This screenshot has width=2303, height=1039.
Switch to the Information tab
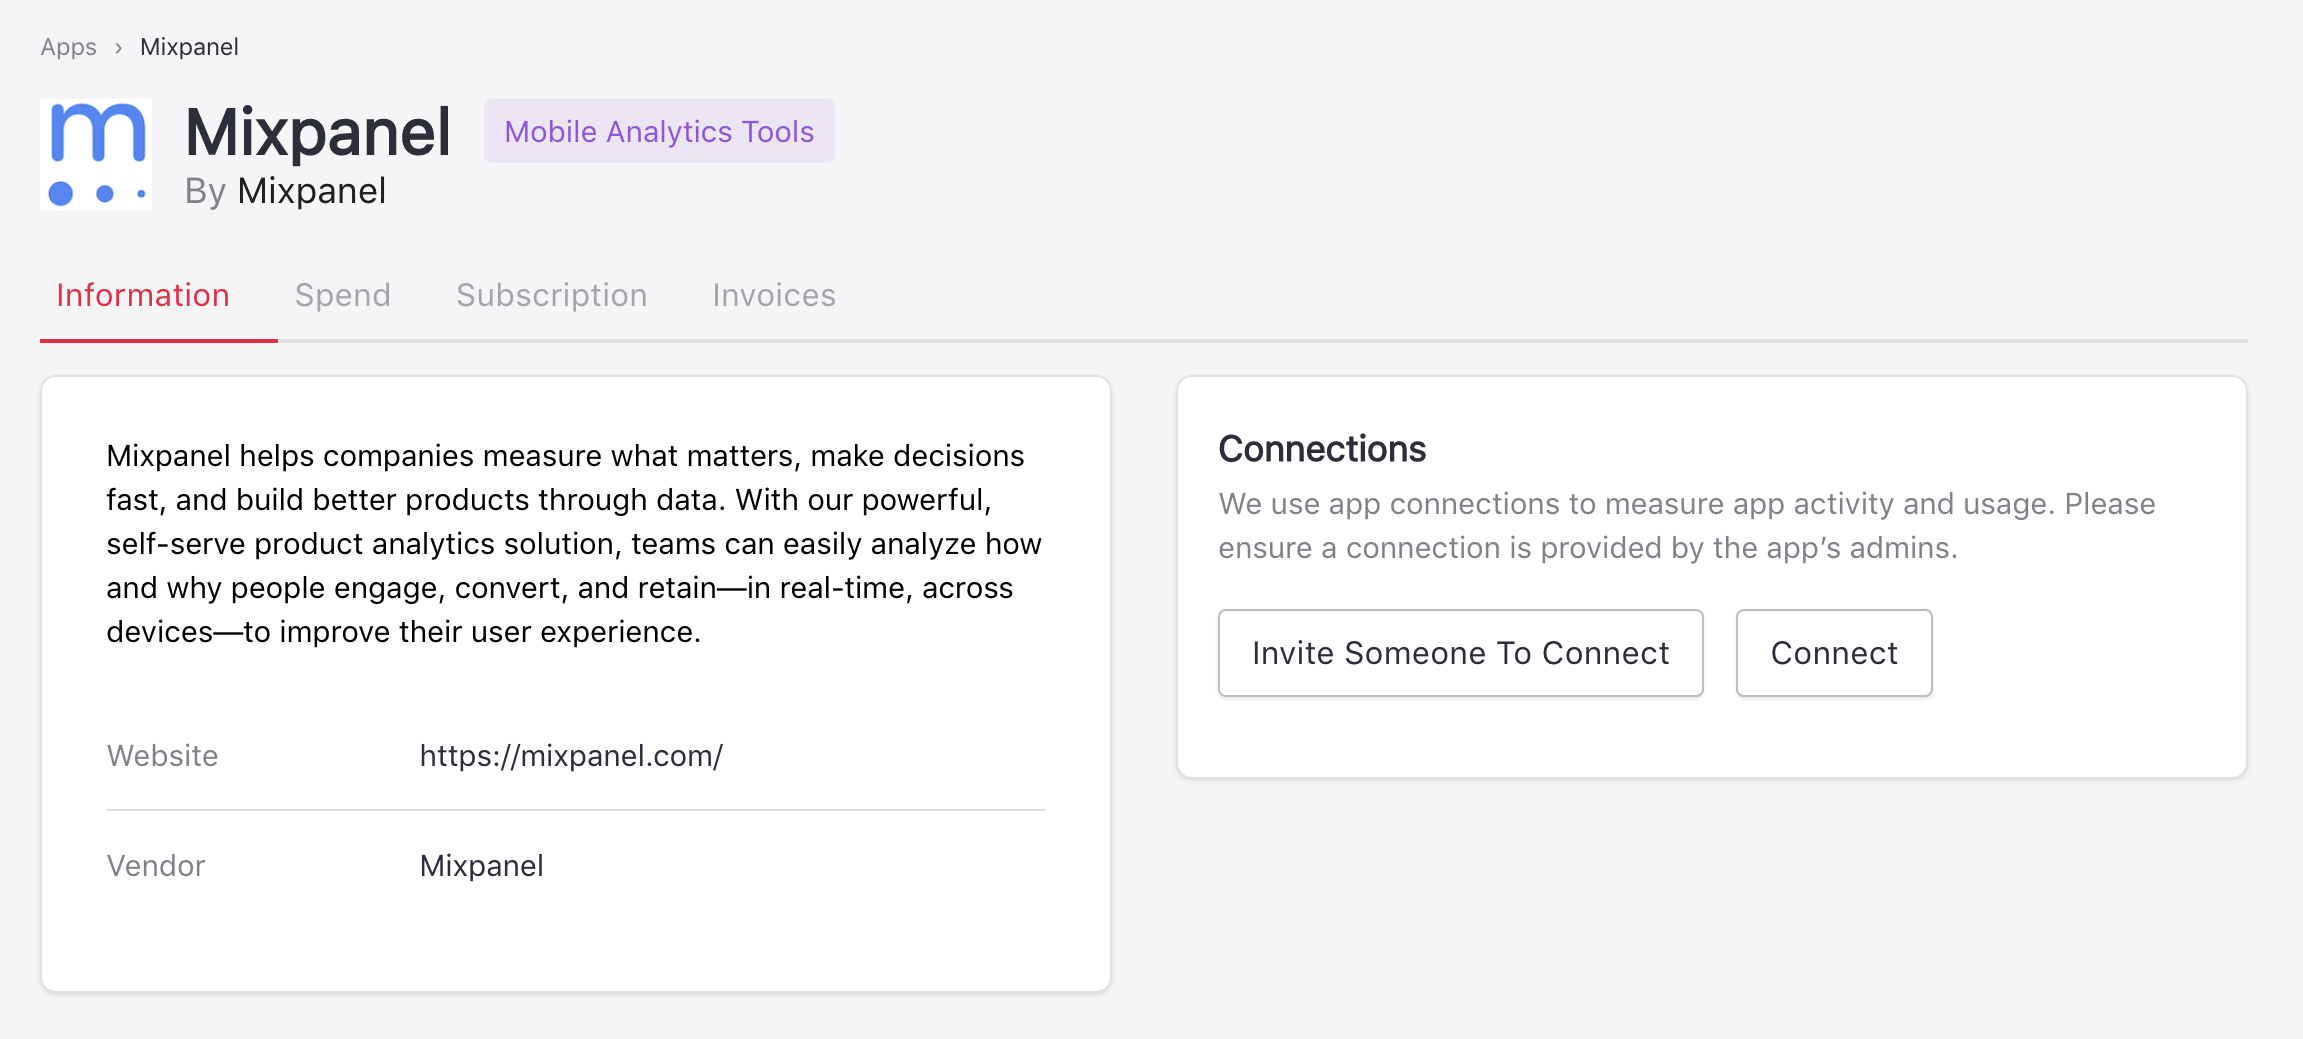click(143, 295)
